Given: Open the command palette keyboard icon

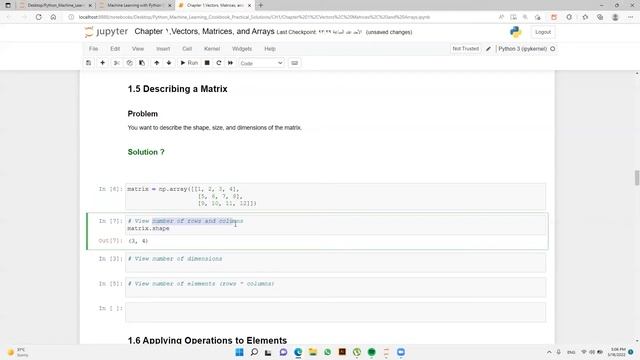Looking at the screenshot, I should tap(294, 63).
